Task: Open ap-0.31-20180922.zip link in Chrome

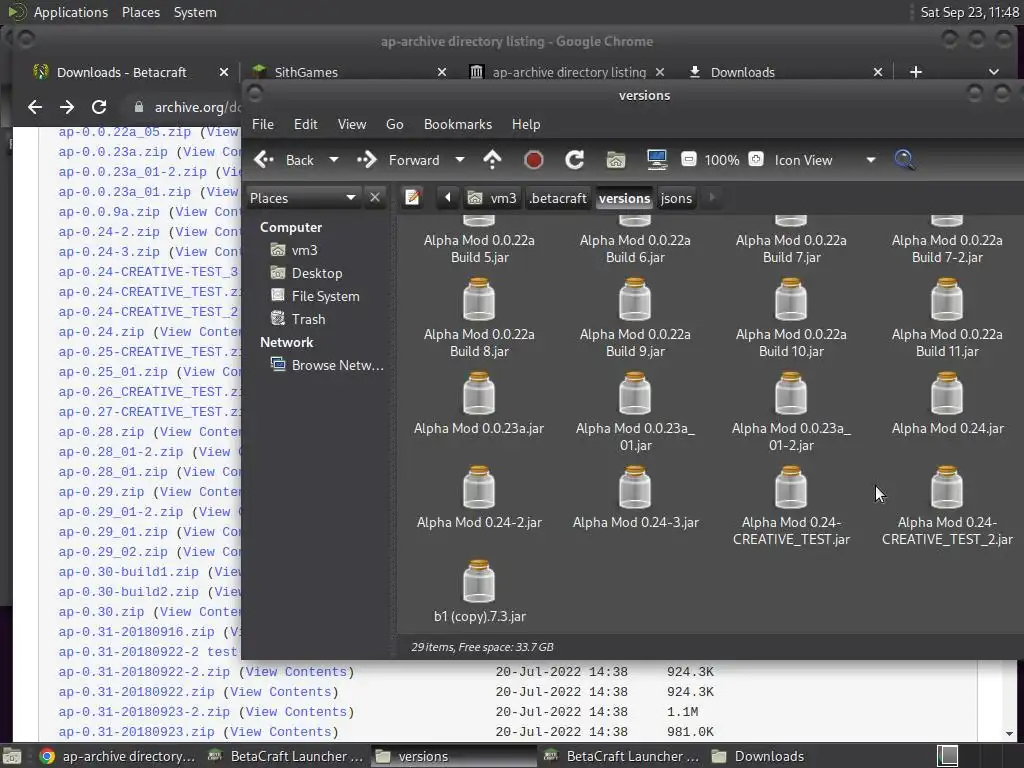Action: click(x=136, y=692)
